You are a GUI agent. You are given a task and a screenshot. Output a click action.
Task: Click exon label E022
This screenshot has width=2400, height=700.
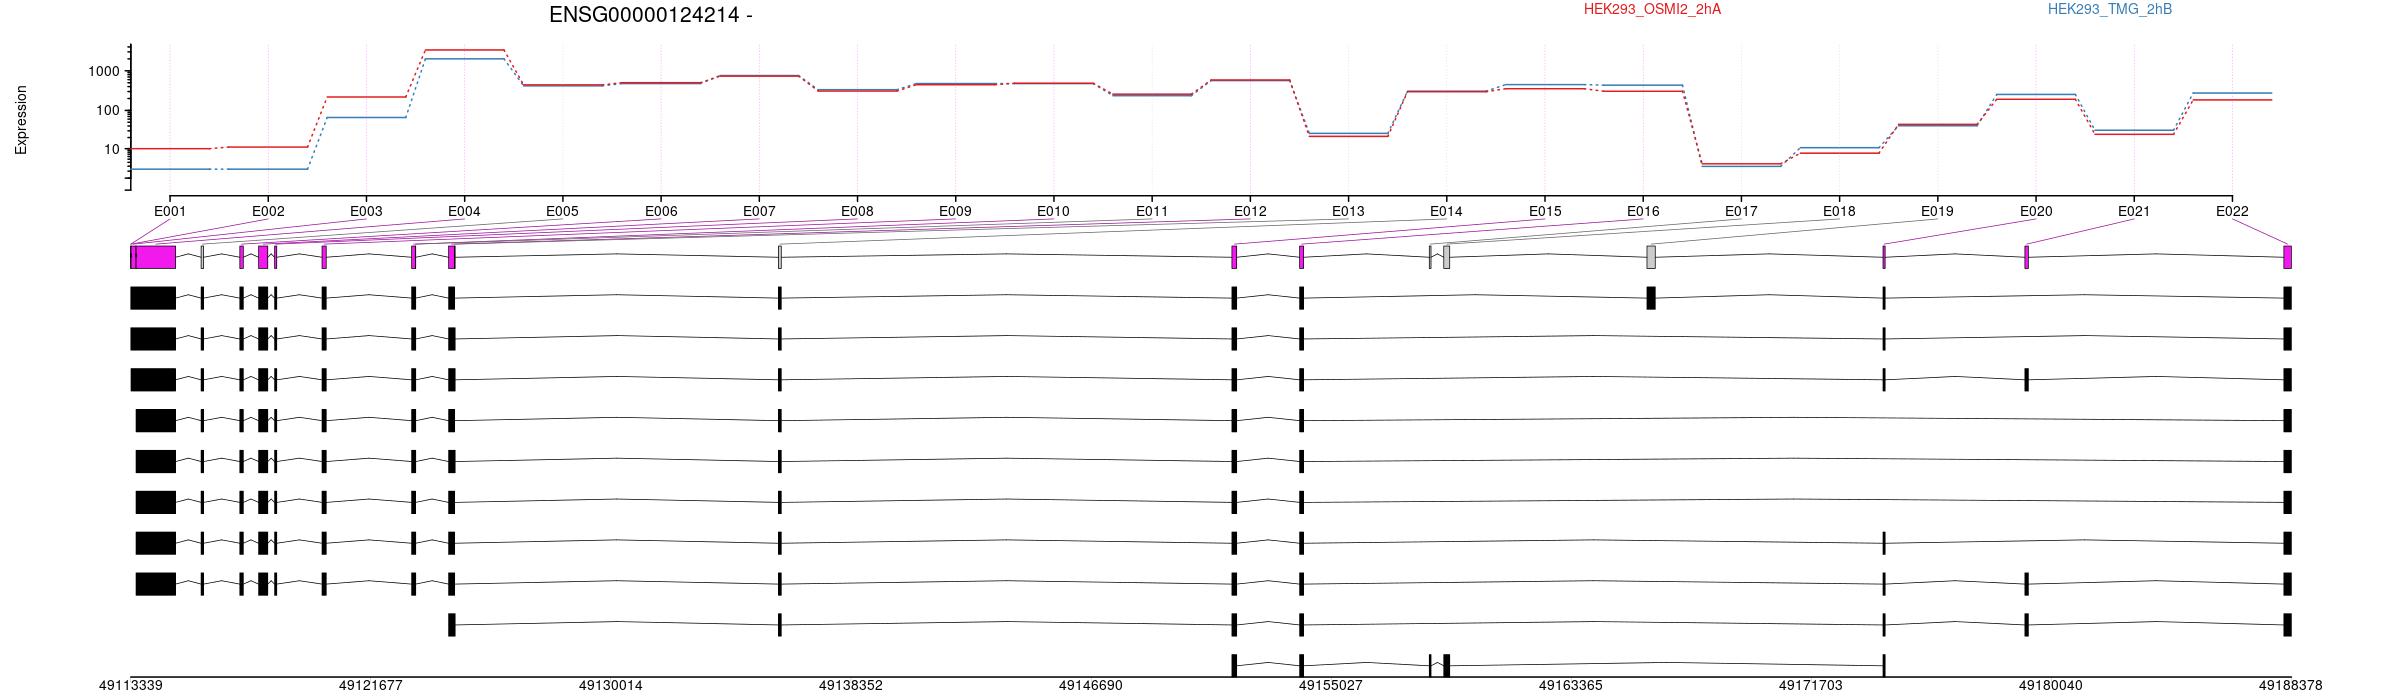2232,211
